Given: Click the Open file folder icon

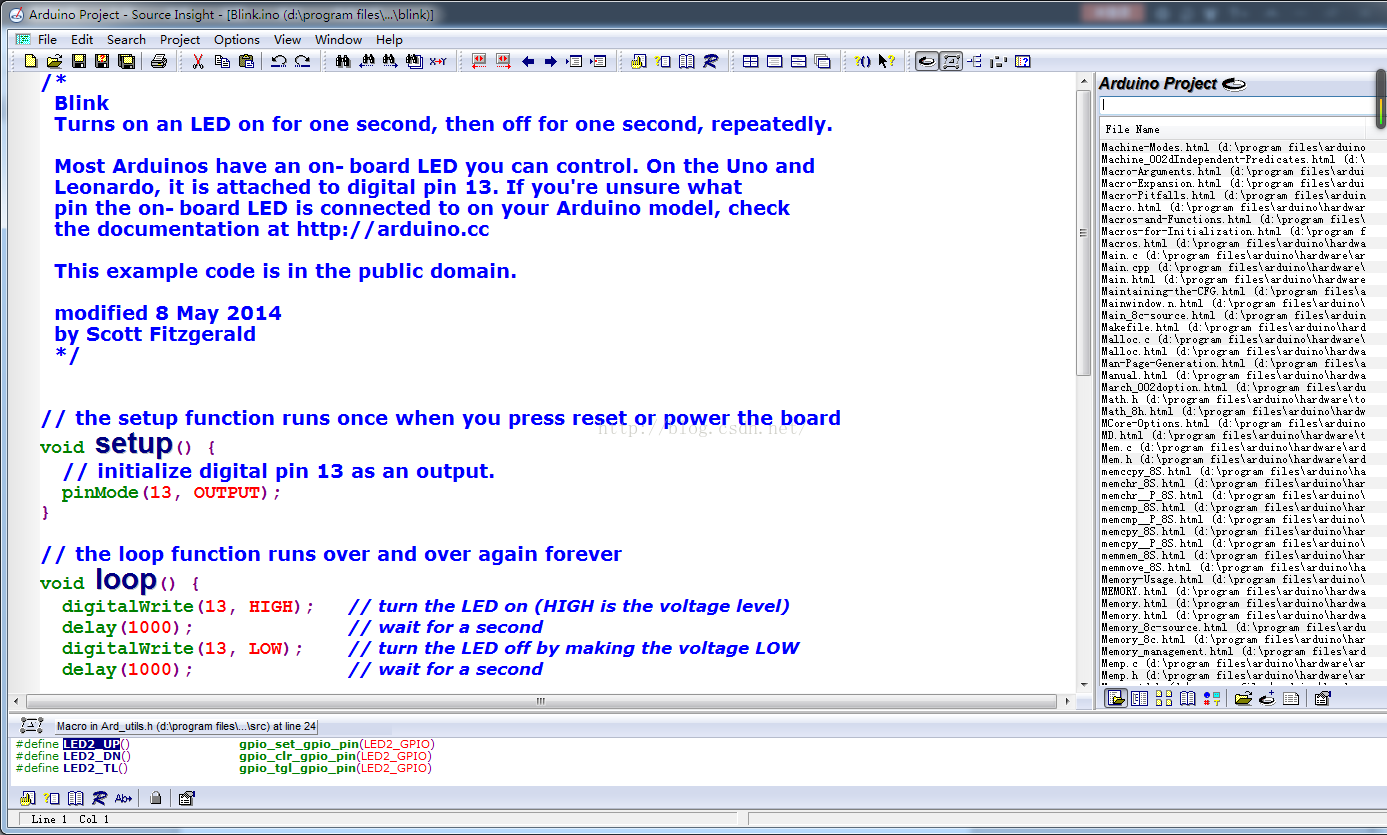Looking at the screenshot, I should [54, 61].
